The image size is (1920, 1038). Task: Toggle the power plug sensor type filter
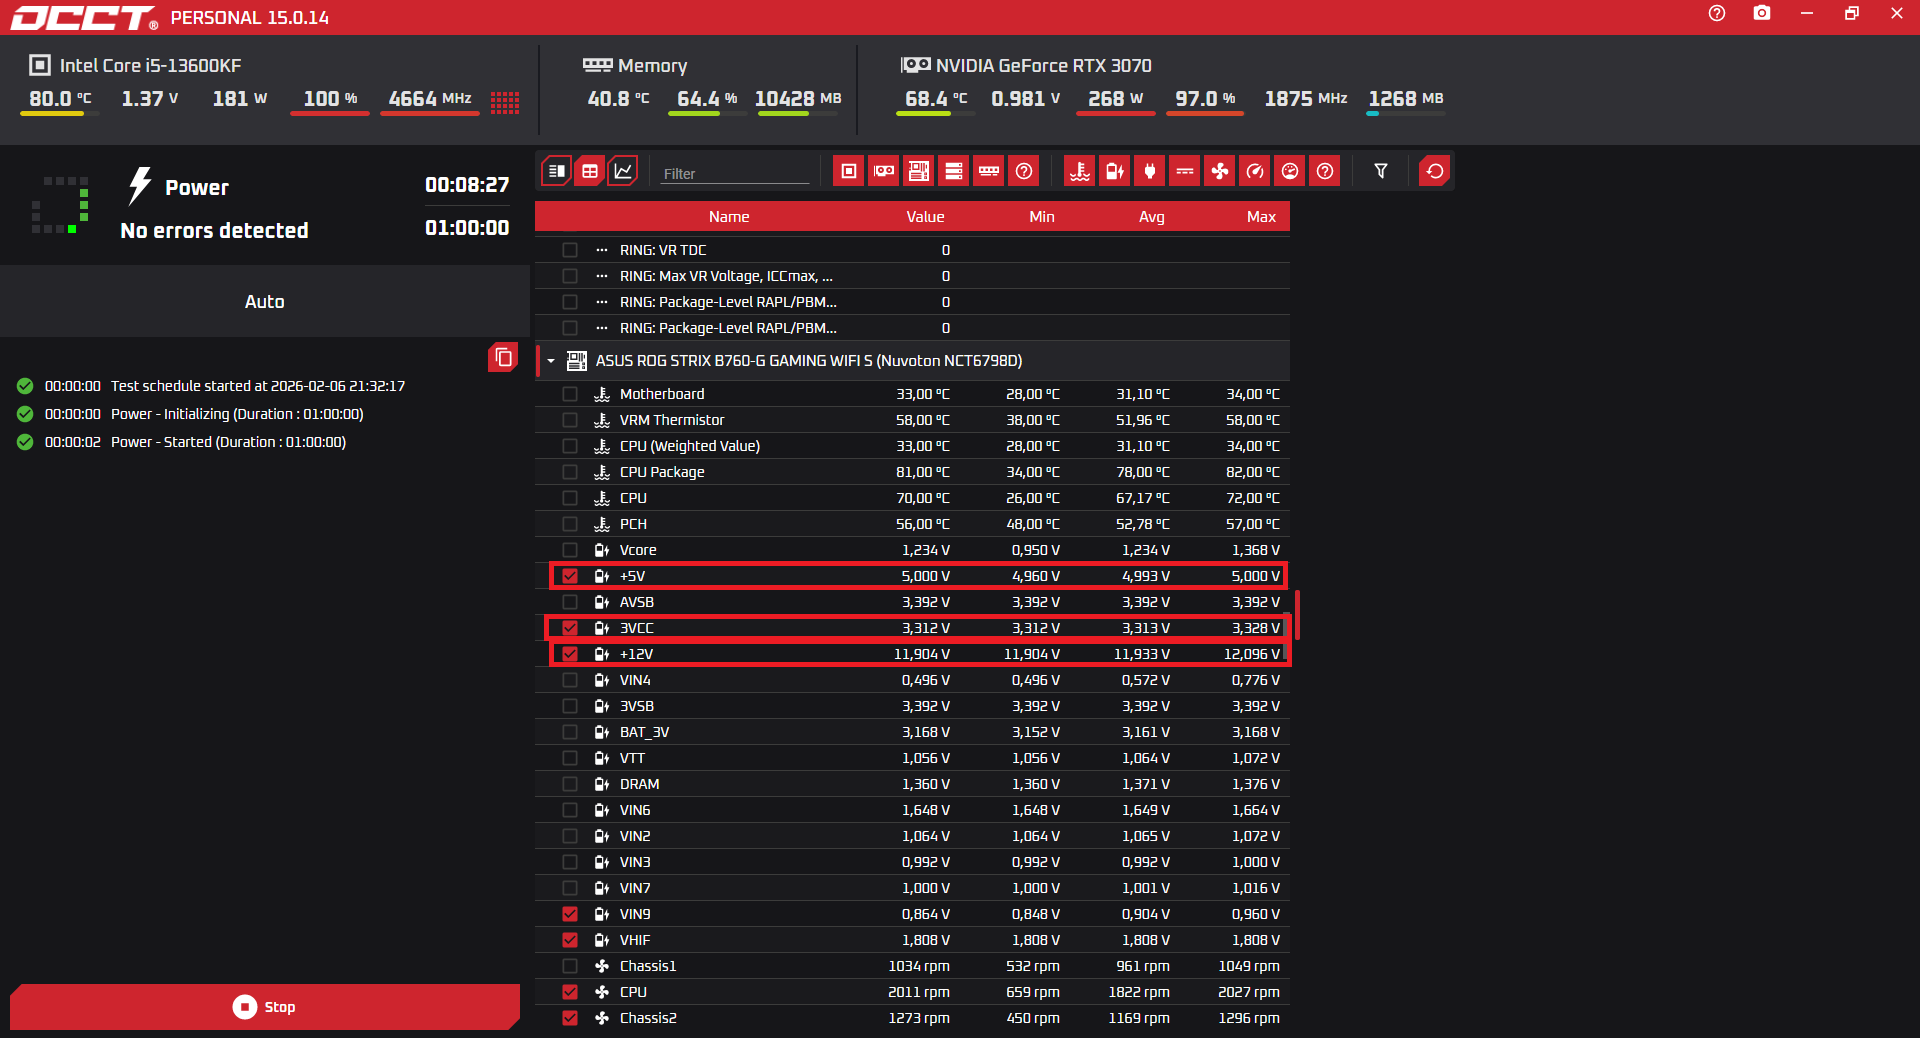[x=1150, y=171]
